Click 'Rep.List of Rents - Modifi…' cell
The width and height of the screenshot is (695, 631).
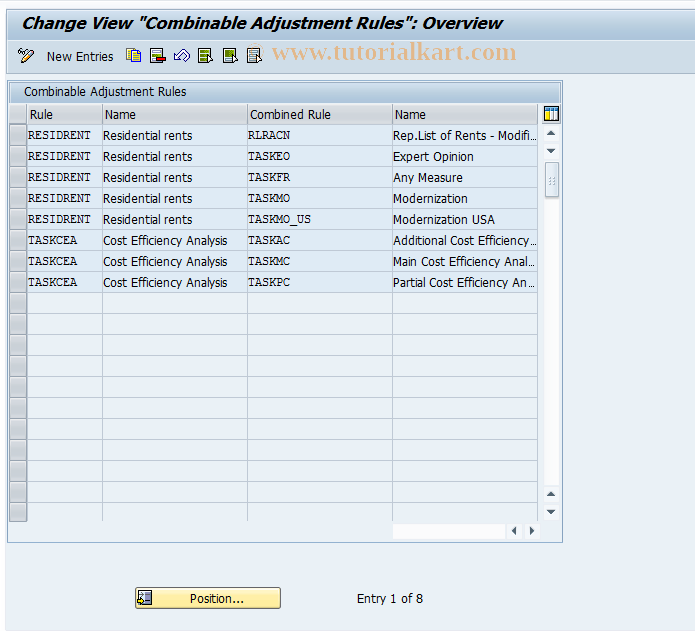click(x=465, y=135)
